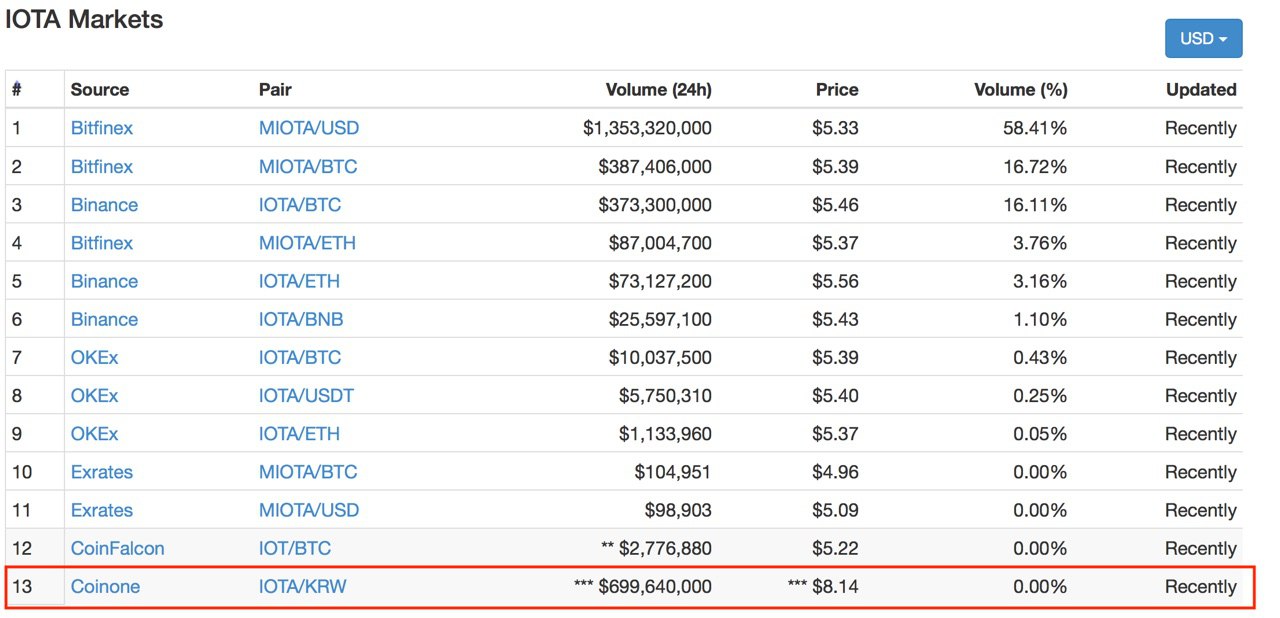
Task: Select the $1,133,960 volume cell
Action: 665,433
